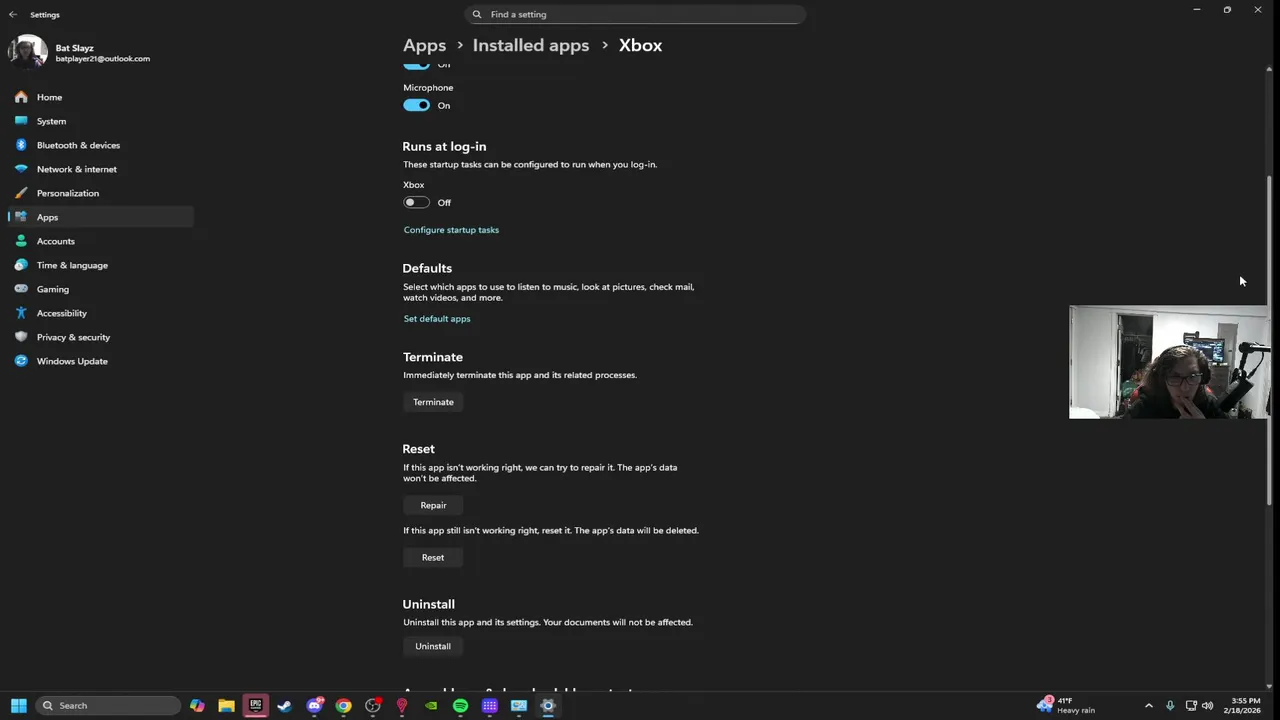
Task: Open File Explorer from the taskbar
Action: pos(227,705)
